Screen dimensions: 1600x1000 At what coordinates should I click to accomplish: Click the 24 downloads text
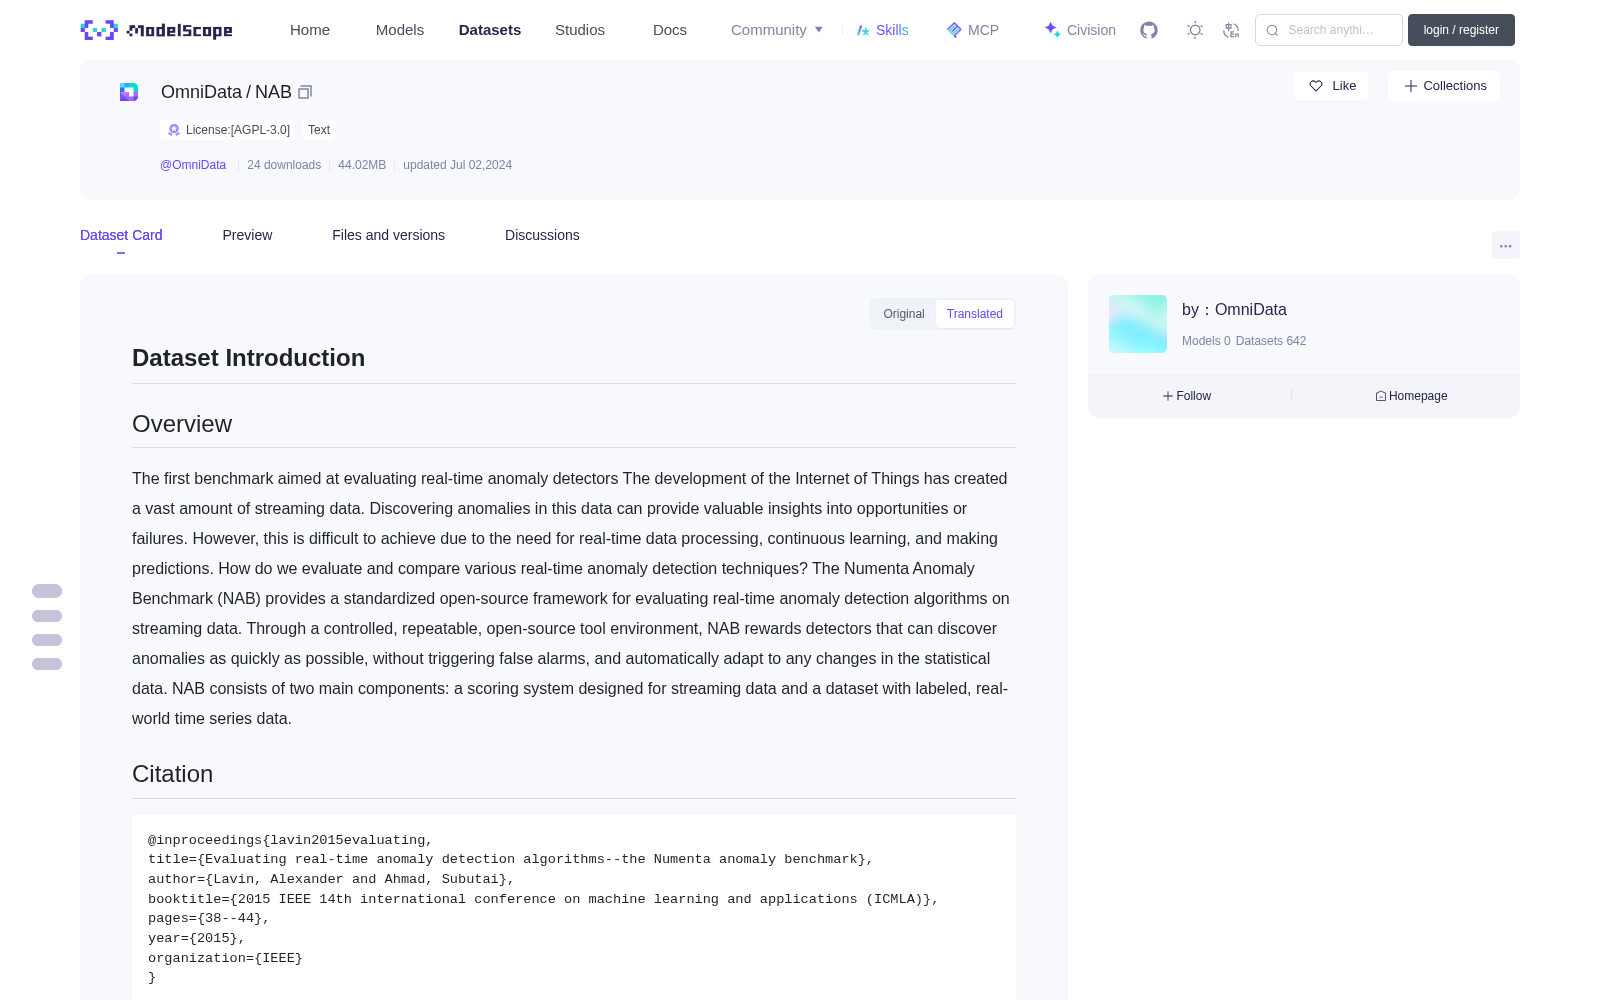point(284,165)
